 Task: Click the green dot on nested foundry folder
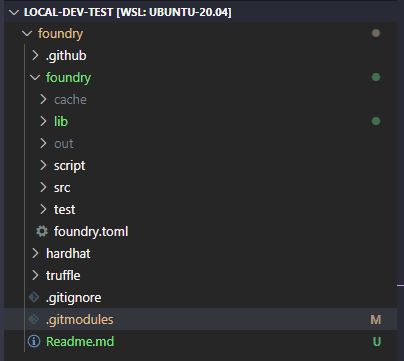pos(376,77)
